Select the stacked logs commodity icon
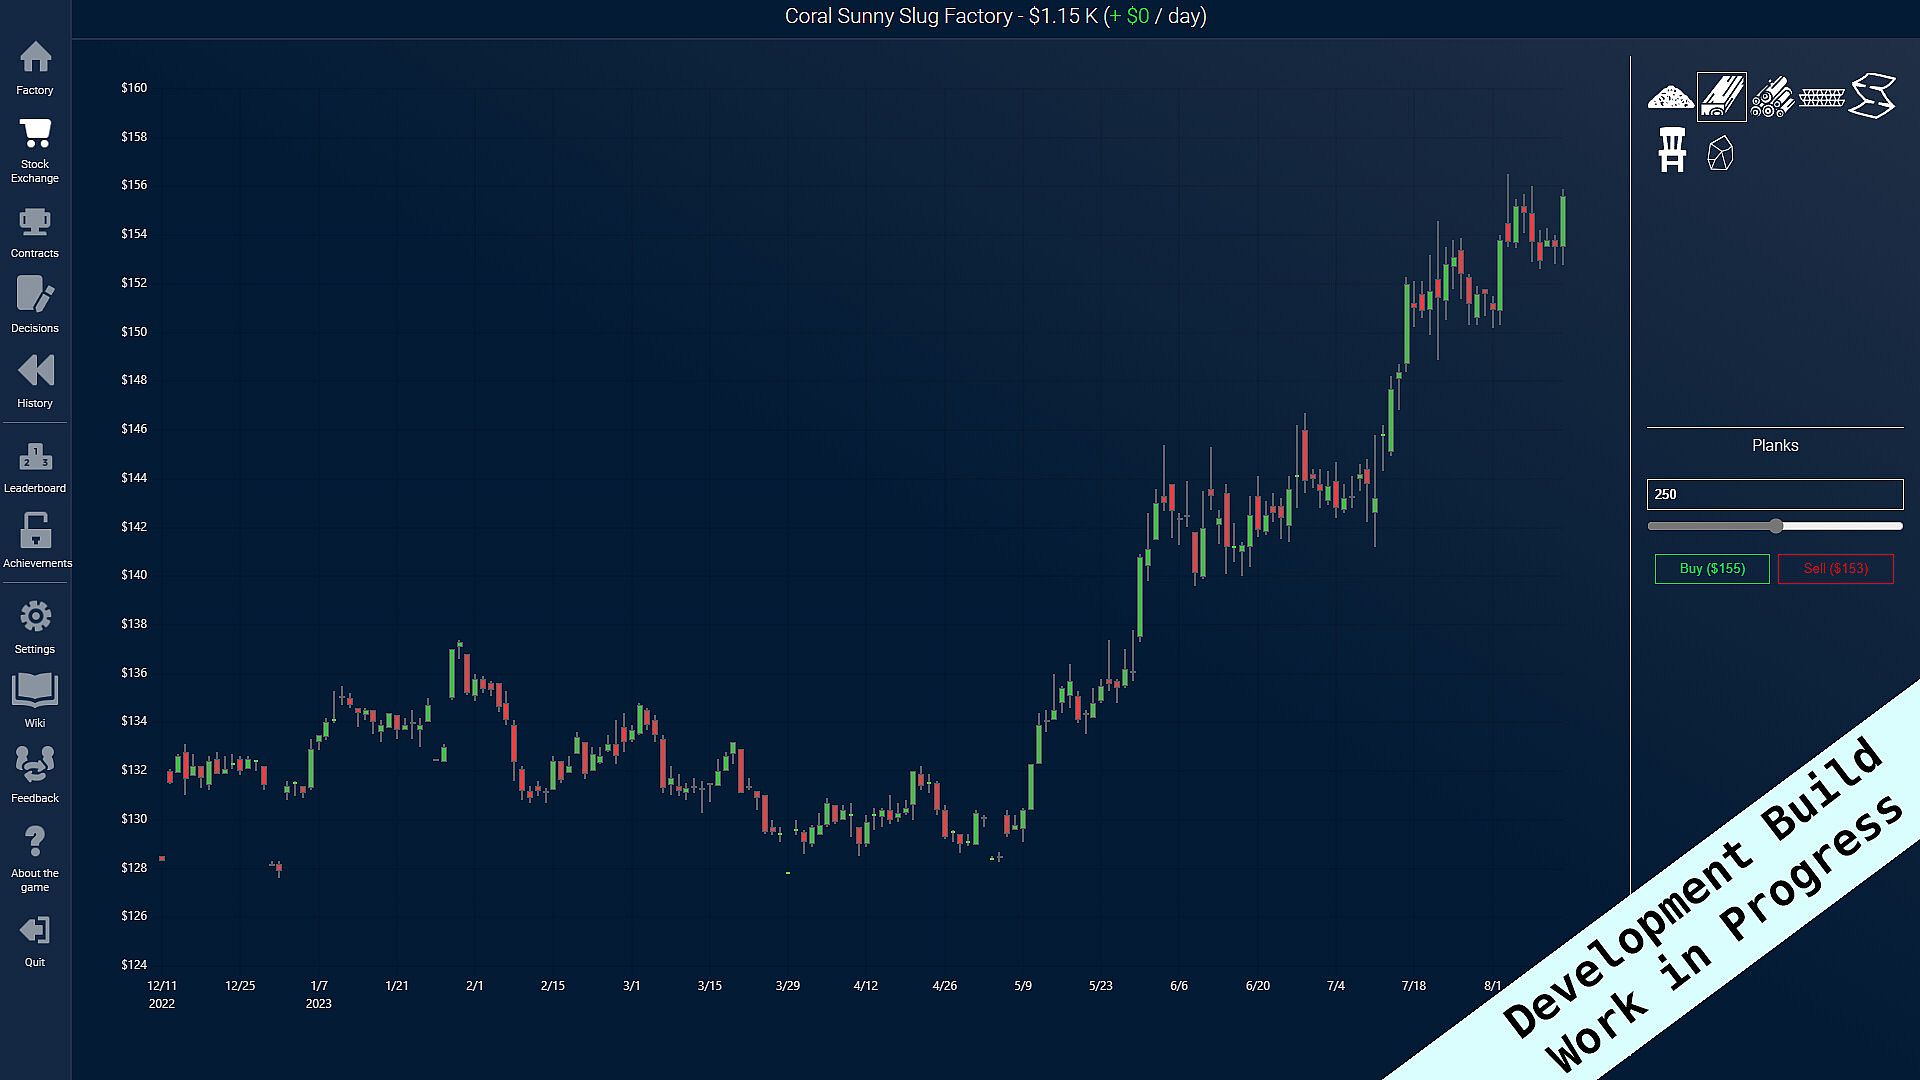1920x1080 pixels. click(1771, 97)
